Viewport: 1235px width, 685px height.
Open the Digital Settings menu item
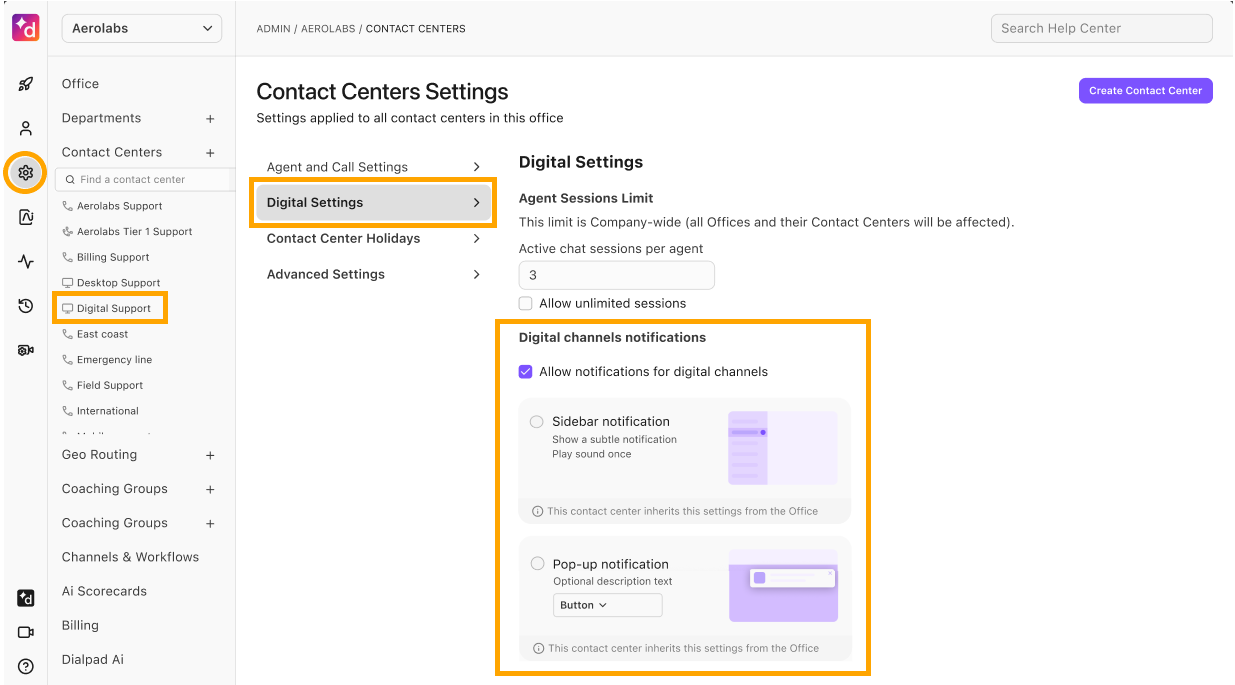[373, 203]
